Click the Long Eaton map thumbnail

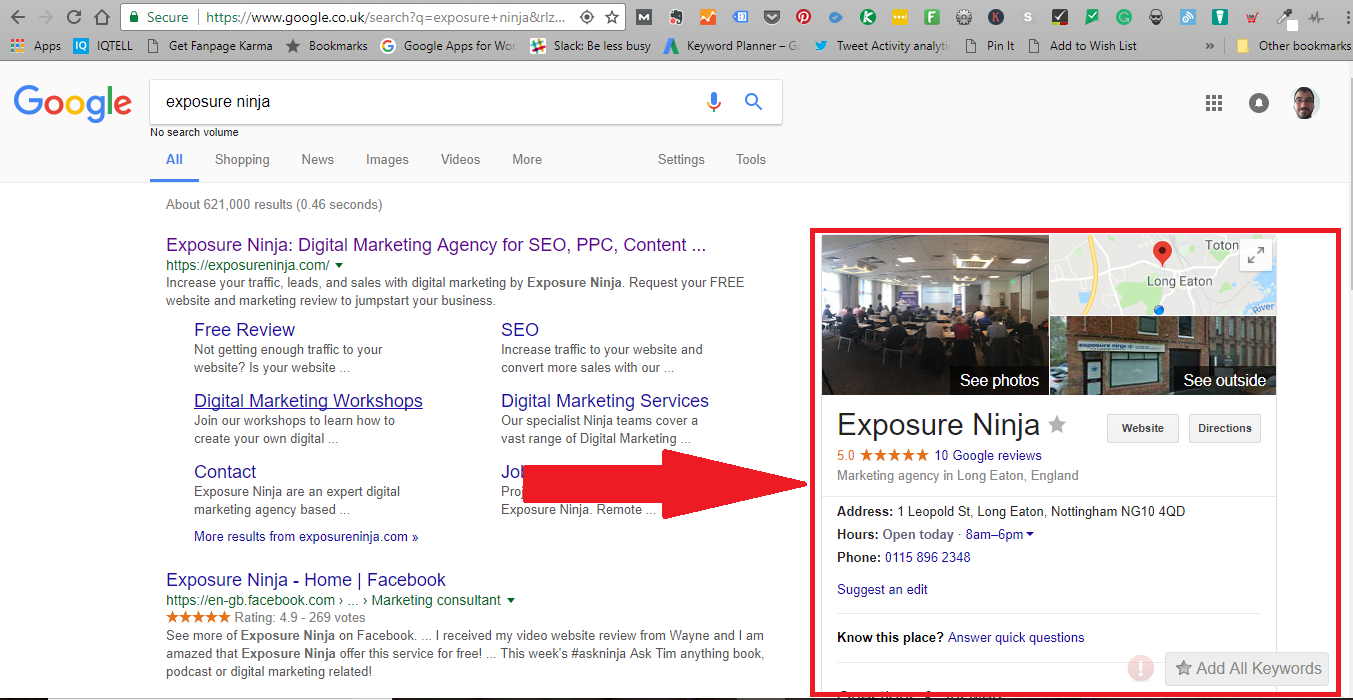1163,275
